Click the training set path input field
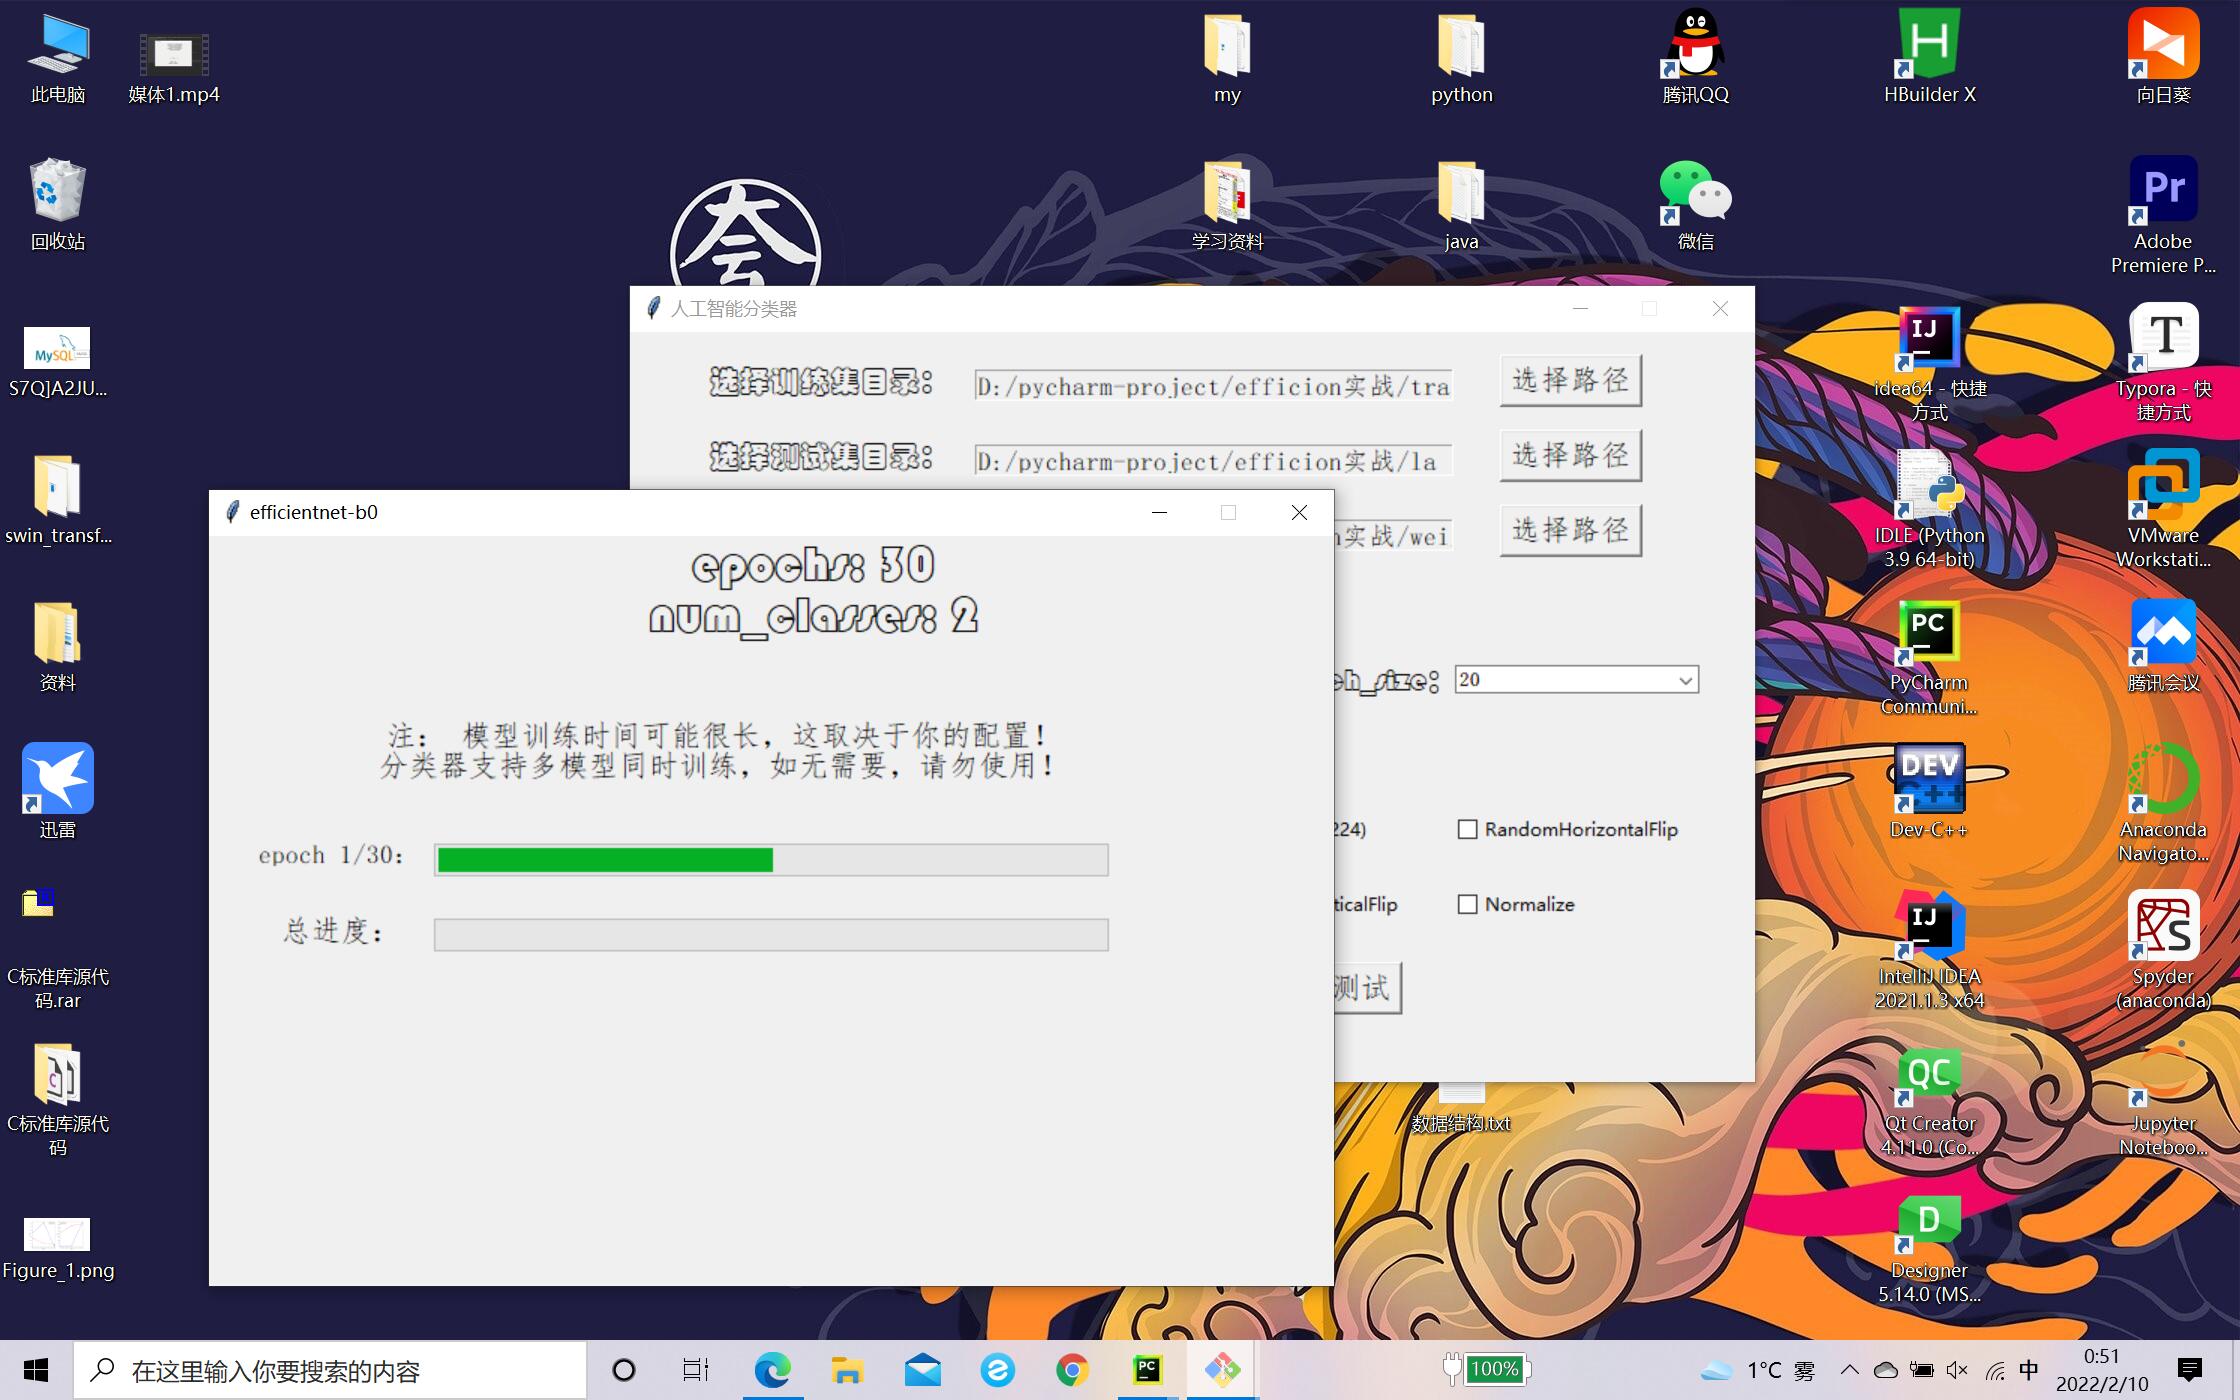 [x=1212, y=386]
